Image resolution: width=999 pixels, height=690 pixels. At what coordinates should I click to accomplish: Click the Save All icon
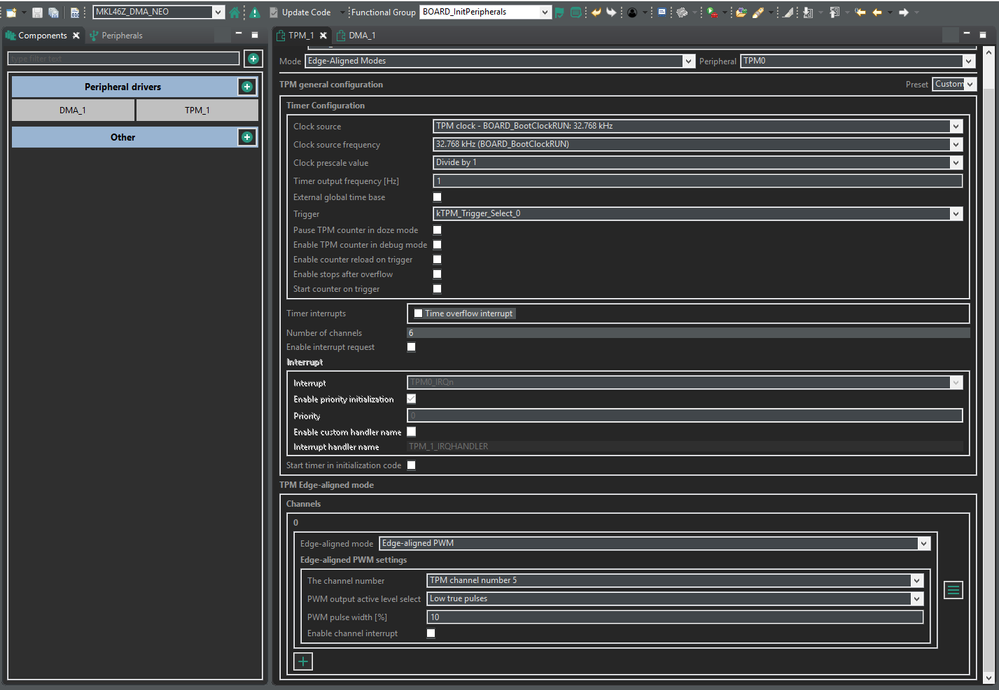54,12
